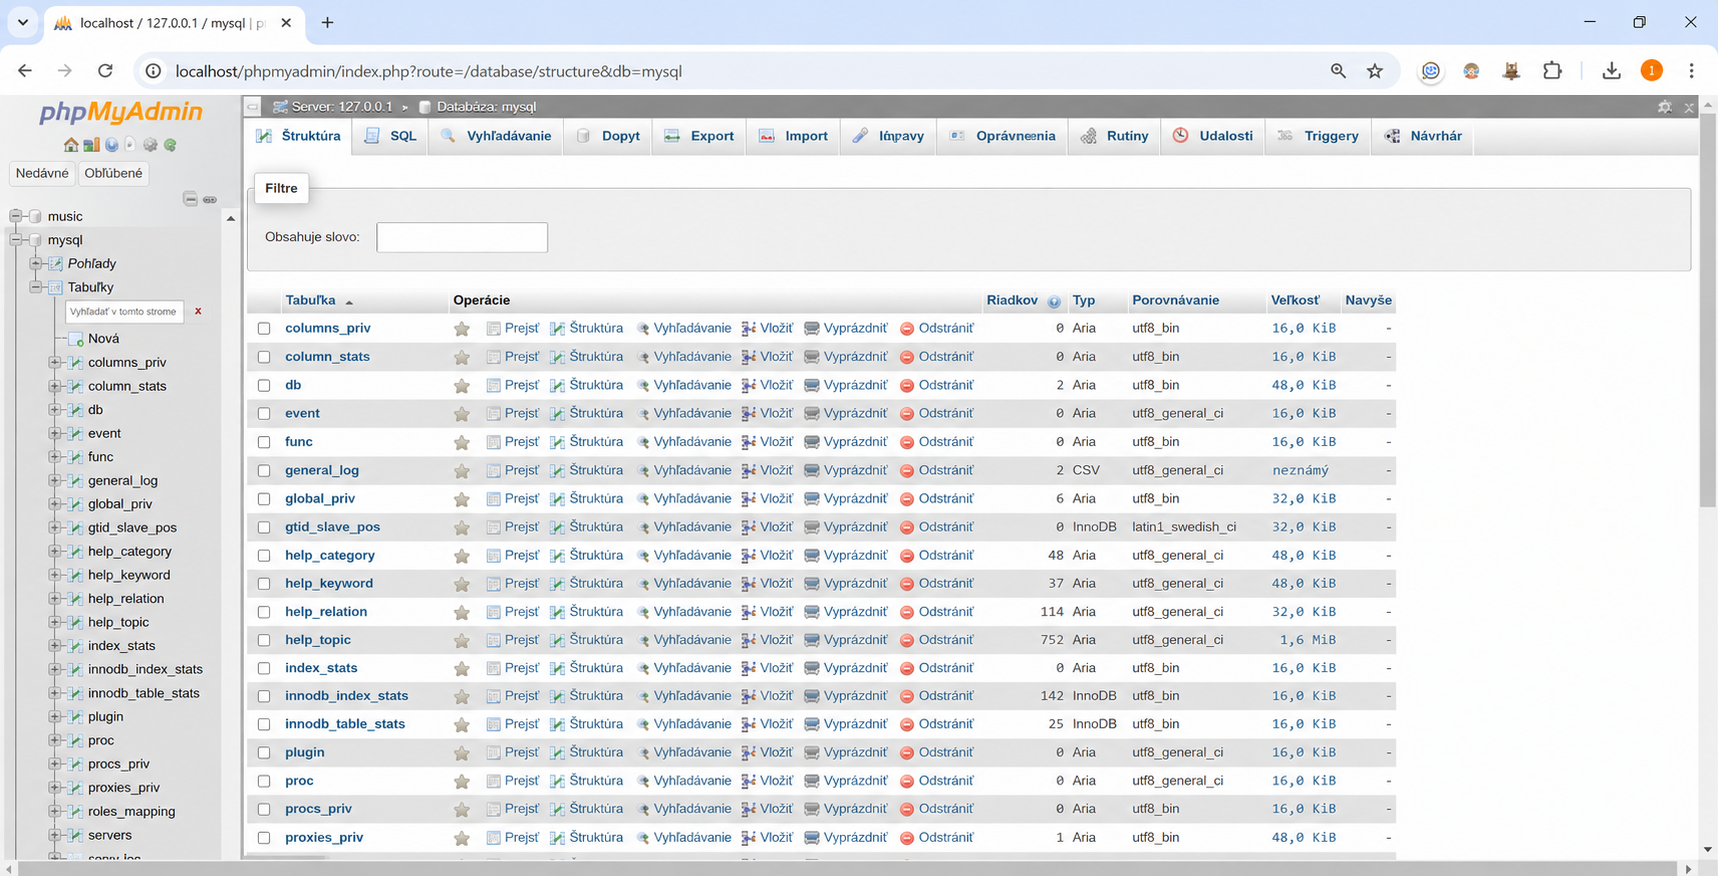Check the event table checkbox

tap(264, 413)
